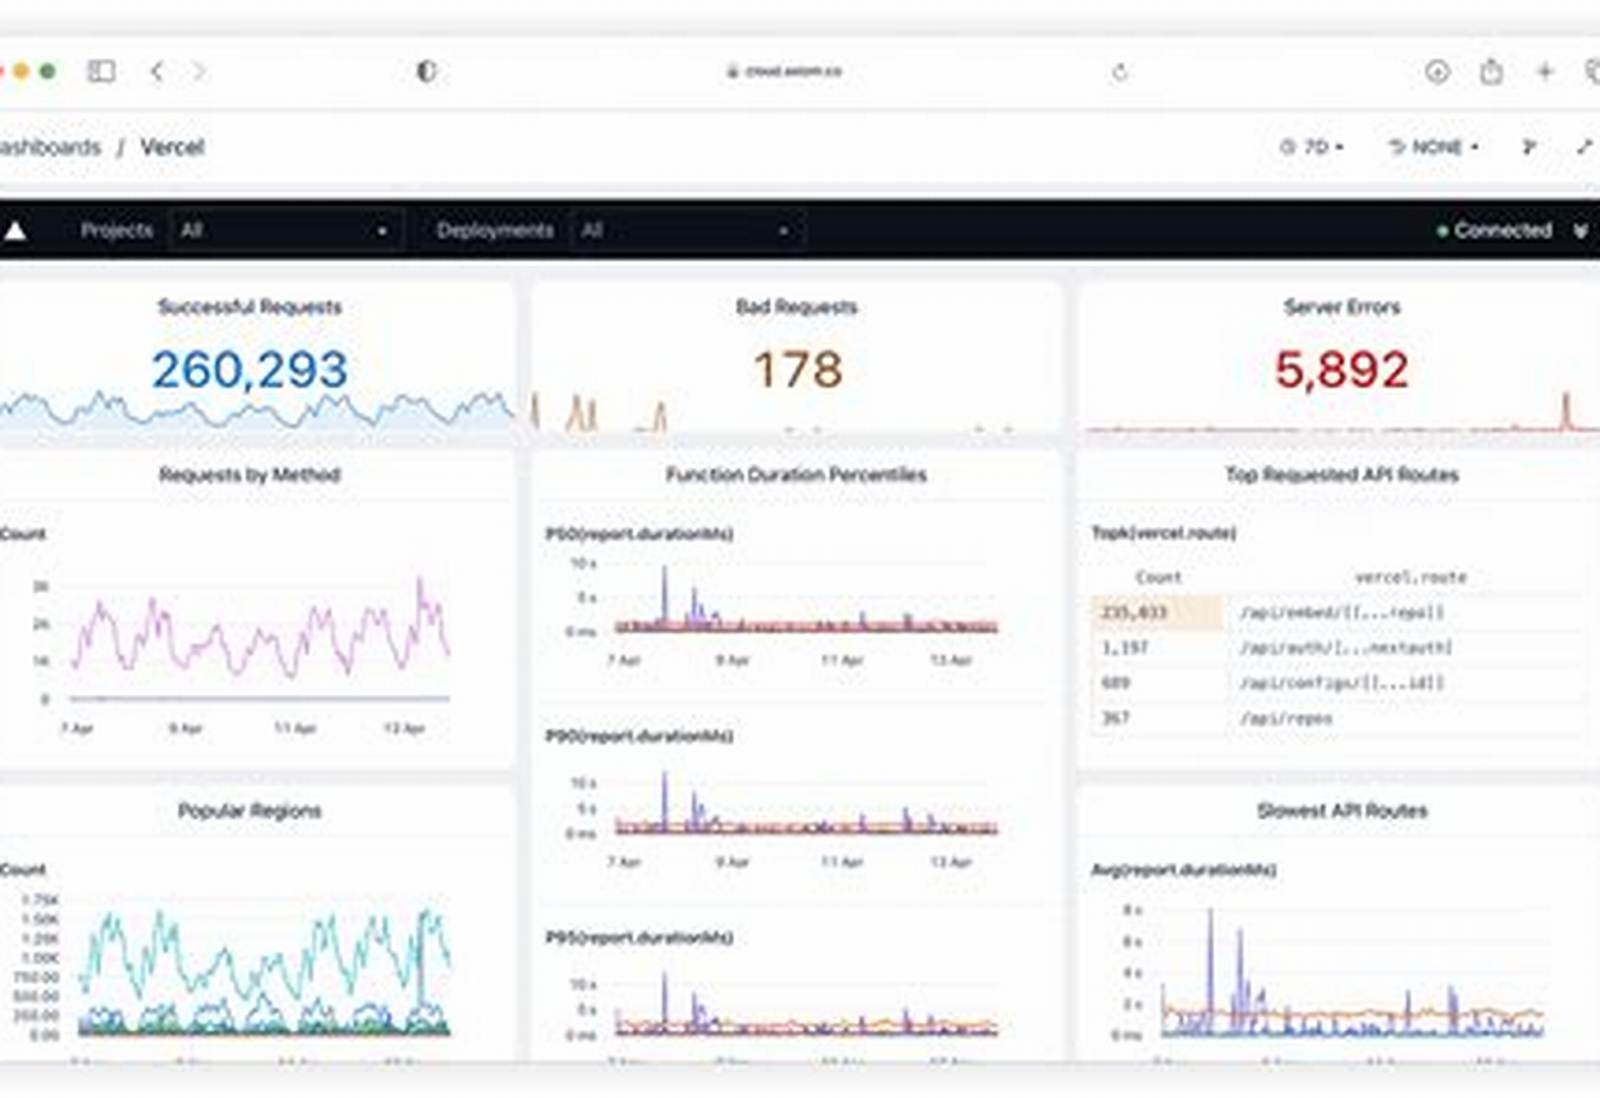Open the 7D time range dropdown

coord(1311,147)
